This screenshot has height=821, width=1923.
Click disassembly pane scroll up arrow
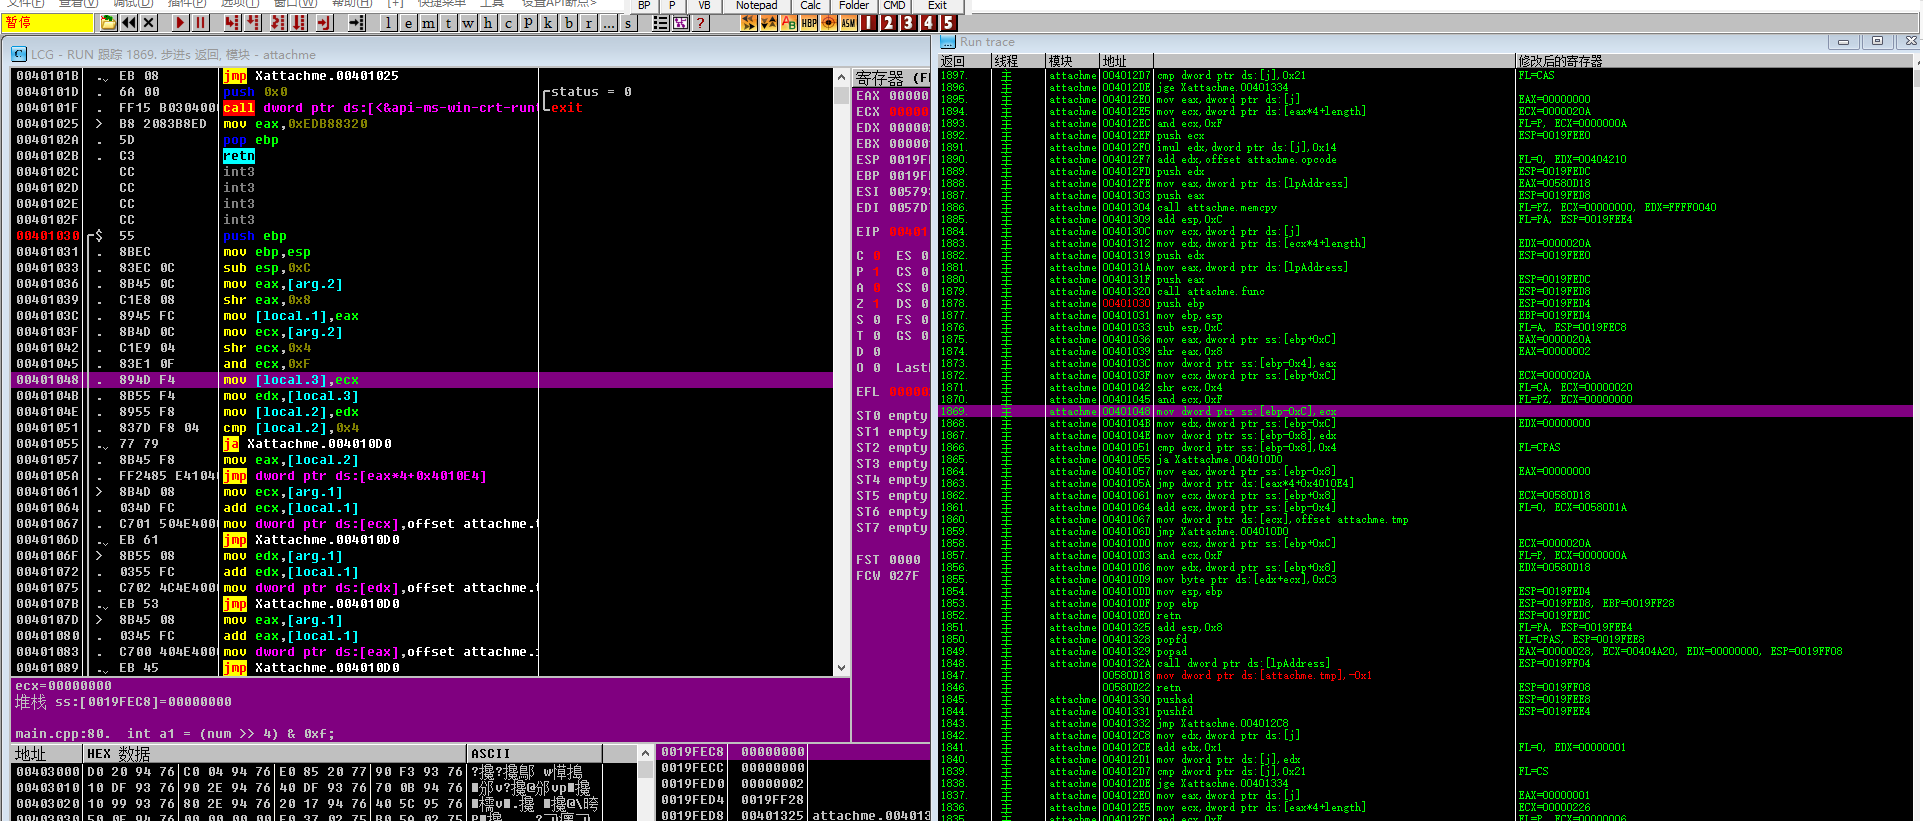point(841,76)
